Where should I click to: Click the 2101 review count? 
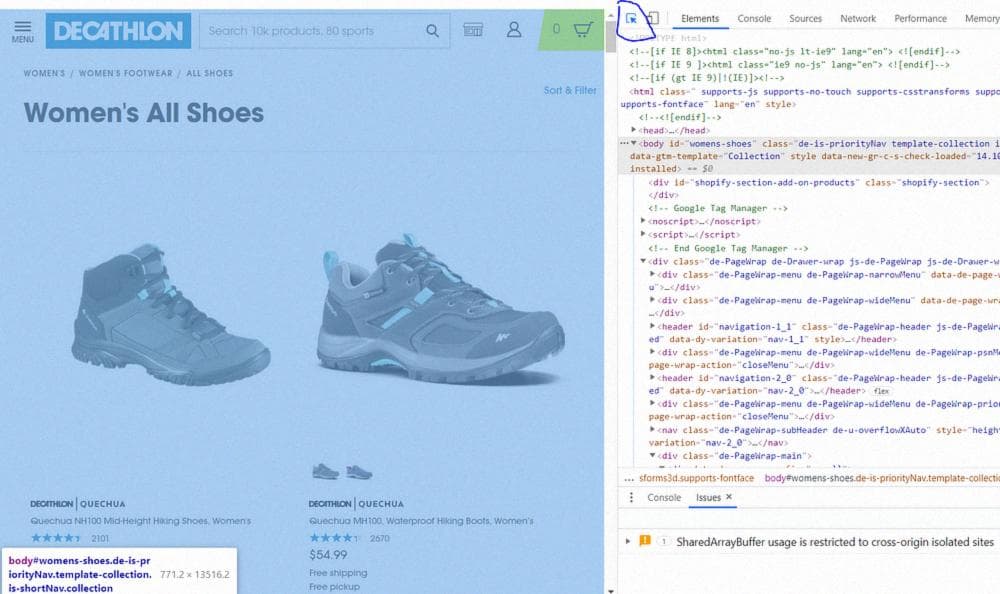pyautogui.click(x=100, y=538)
